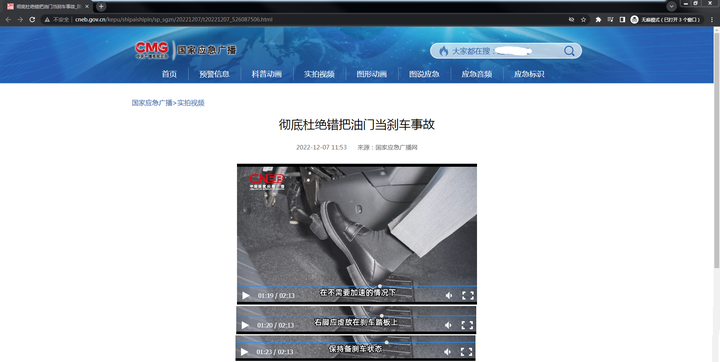Reload the page with the refresh icon
Screen dimensions: 720x362
pyautogui.click(x=32, y=20)
